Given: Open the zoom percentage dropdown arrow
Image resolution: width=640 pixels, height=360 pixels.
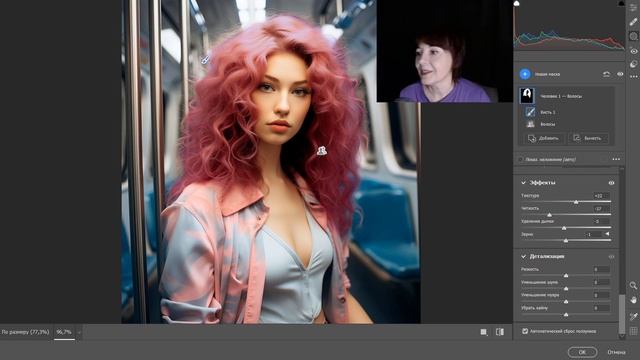Looking at the screenshot, I should pyautogui.click(x=79, y=332).
